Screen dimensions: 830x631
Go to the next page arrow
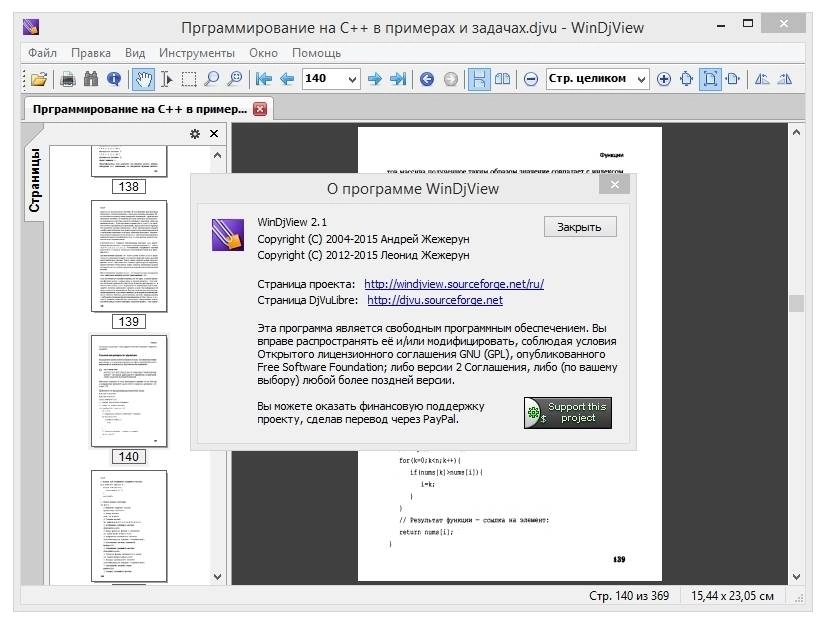[375, 79]
